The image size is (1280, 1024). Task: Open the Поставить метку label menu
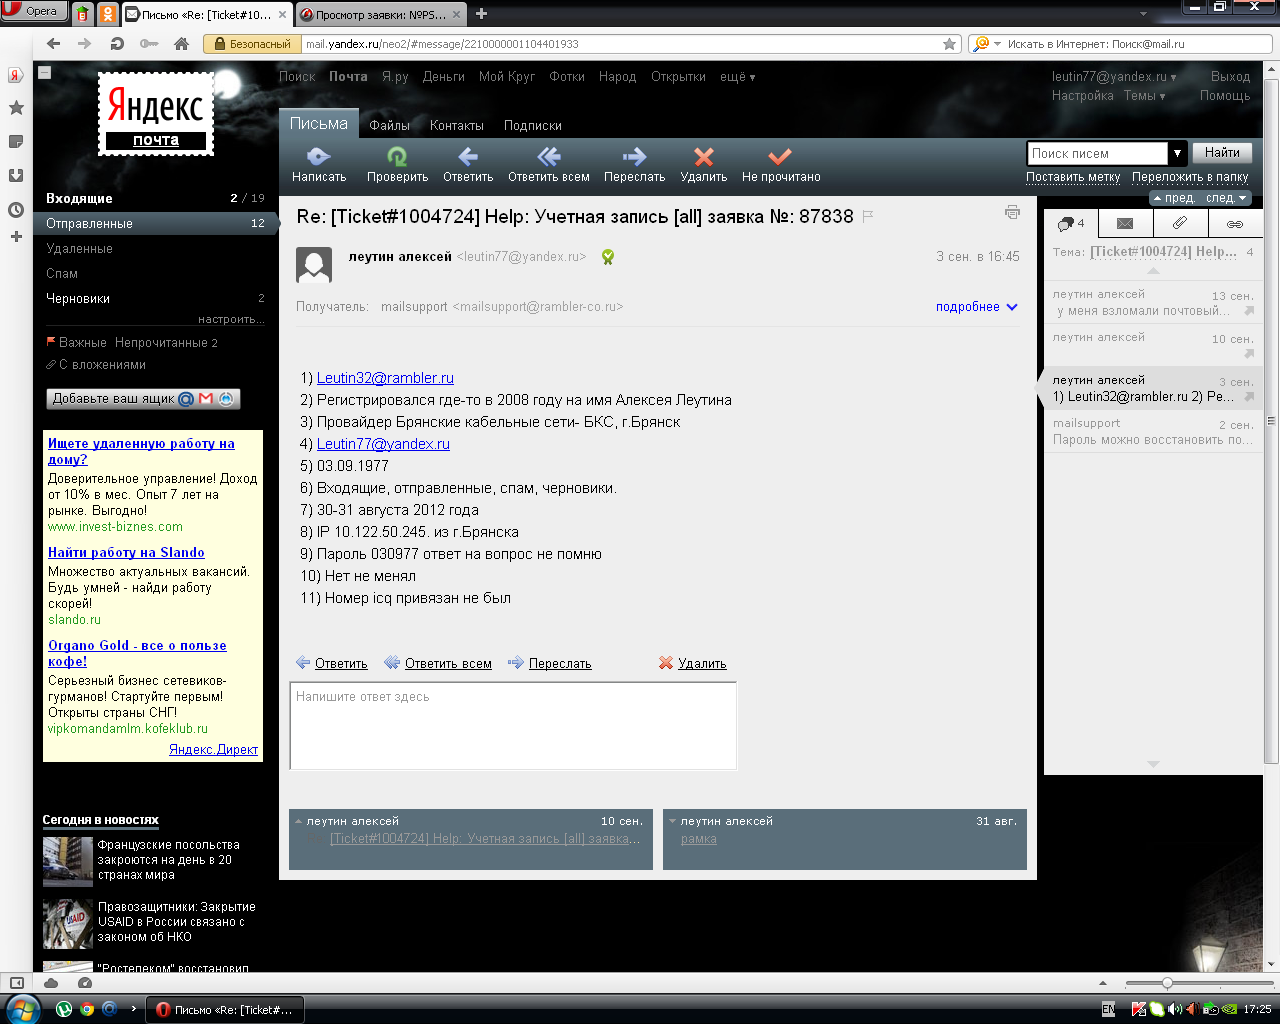tap(1073, 177)
